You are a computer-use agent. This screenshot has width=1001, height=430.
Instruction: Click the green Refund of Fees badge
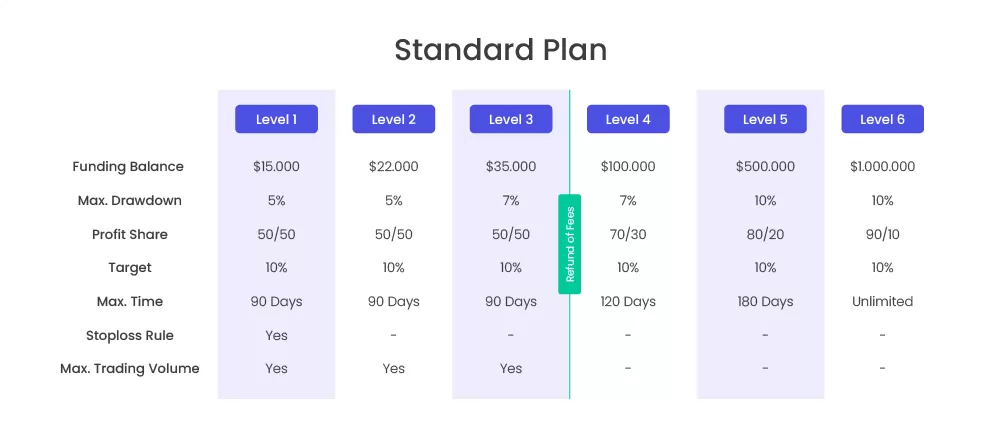(x=569, y=244)
